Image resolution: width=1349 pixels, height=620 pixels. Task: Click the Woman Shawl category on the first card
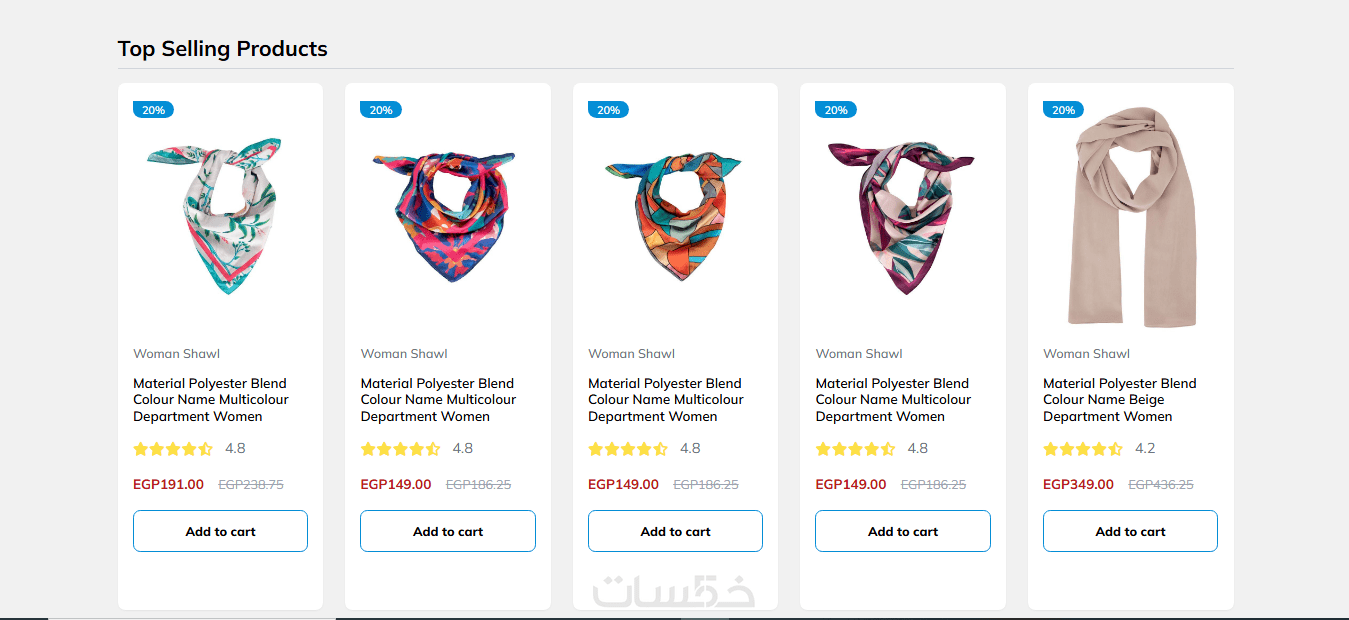tap(176, 353)
